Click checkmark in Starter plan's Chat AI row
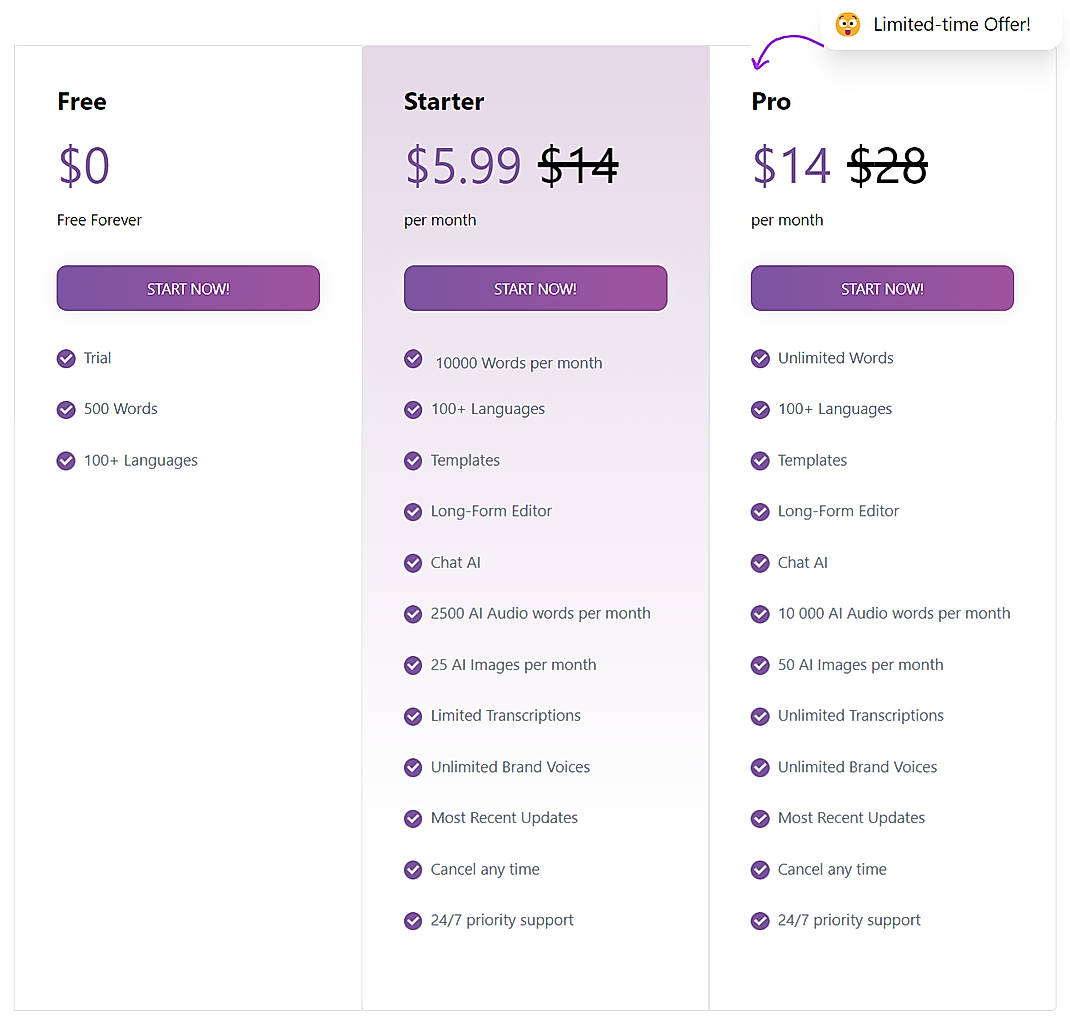 (413, 563)
